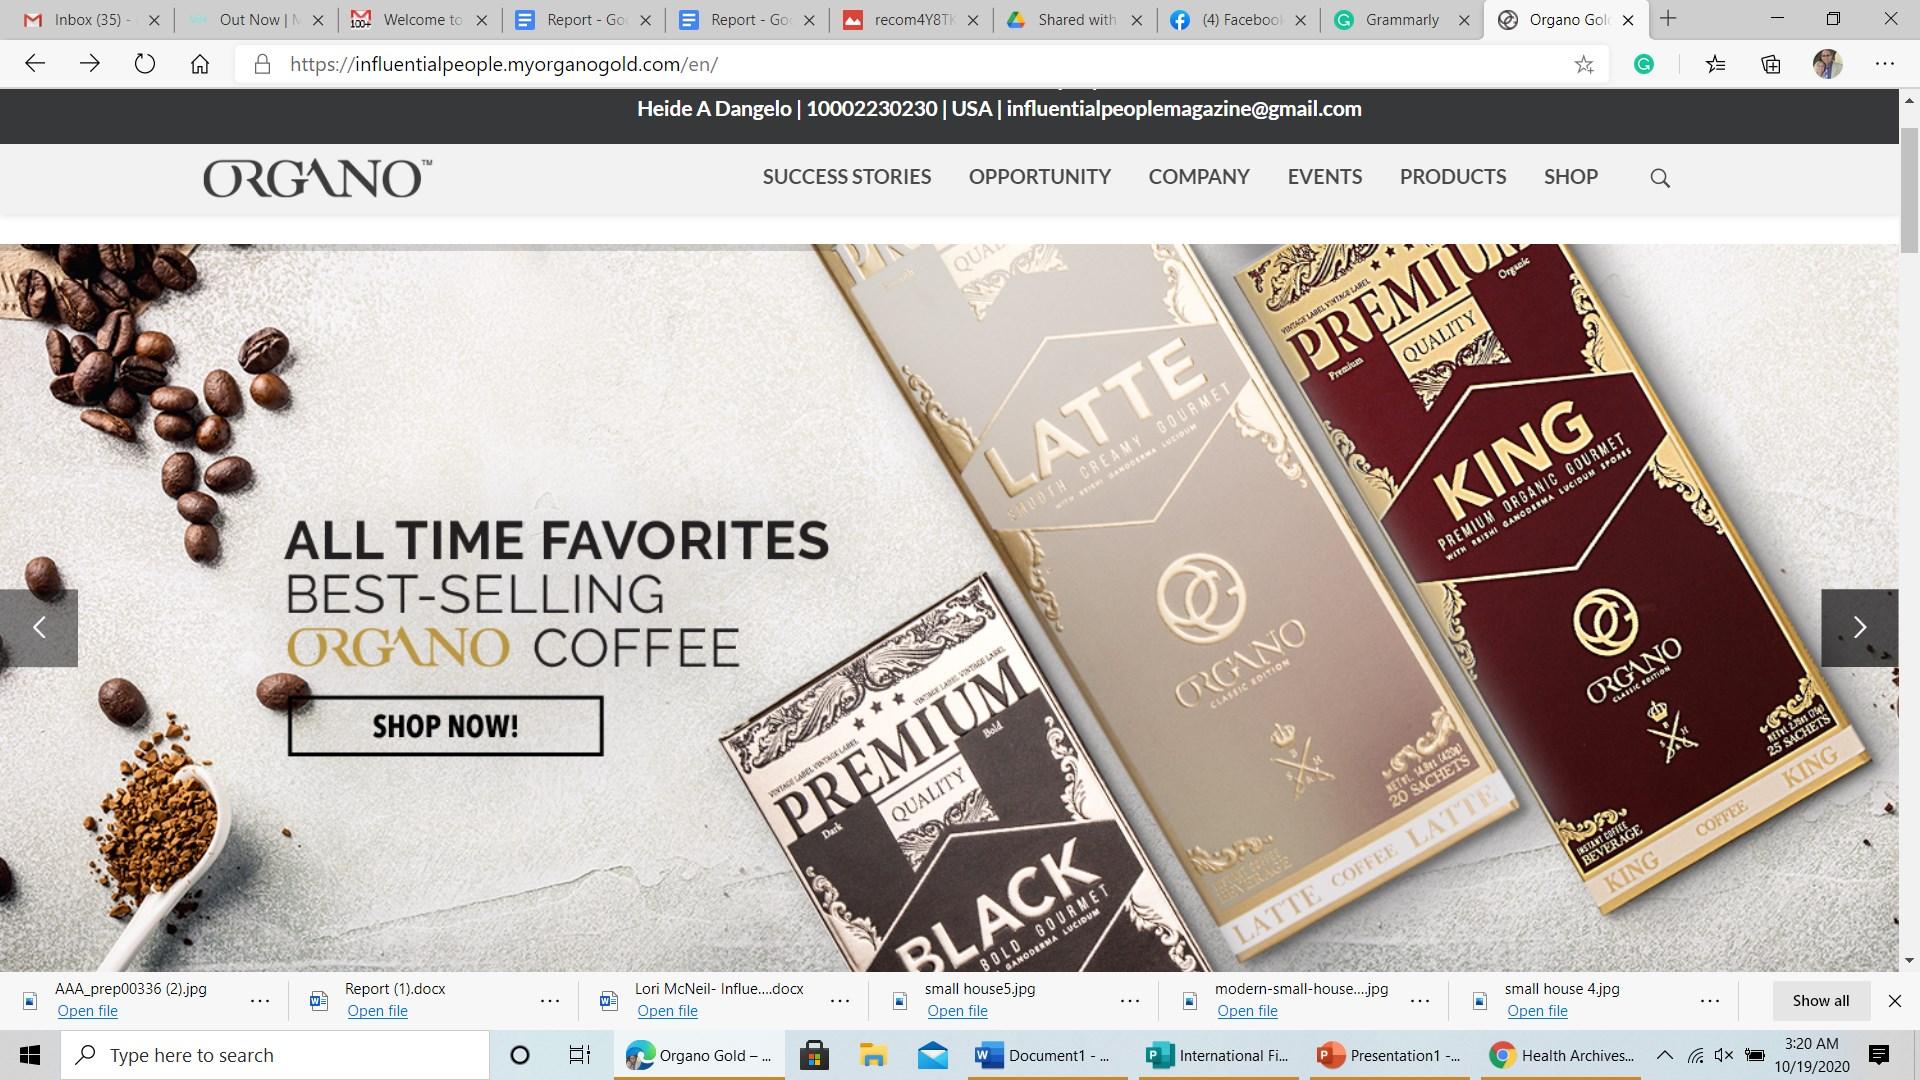Click the browser address bar
1920x1080 pixels.
pyautogui.click(x=900, y=64)
